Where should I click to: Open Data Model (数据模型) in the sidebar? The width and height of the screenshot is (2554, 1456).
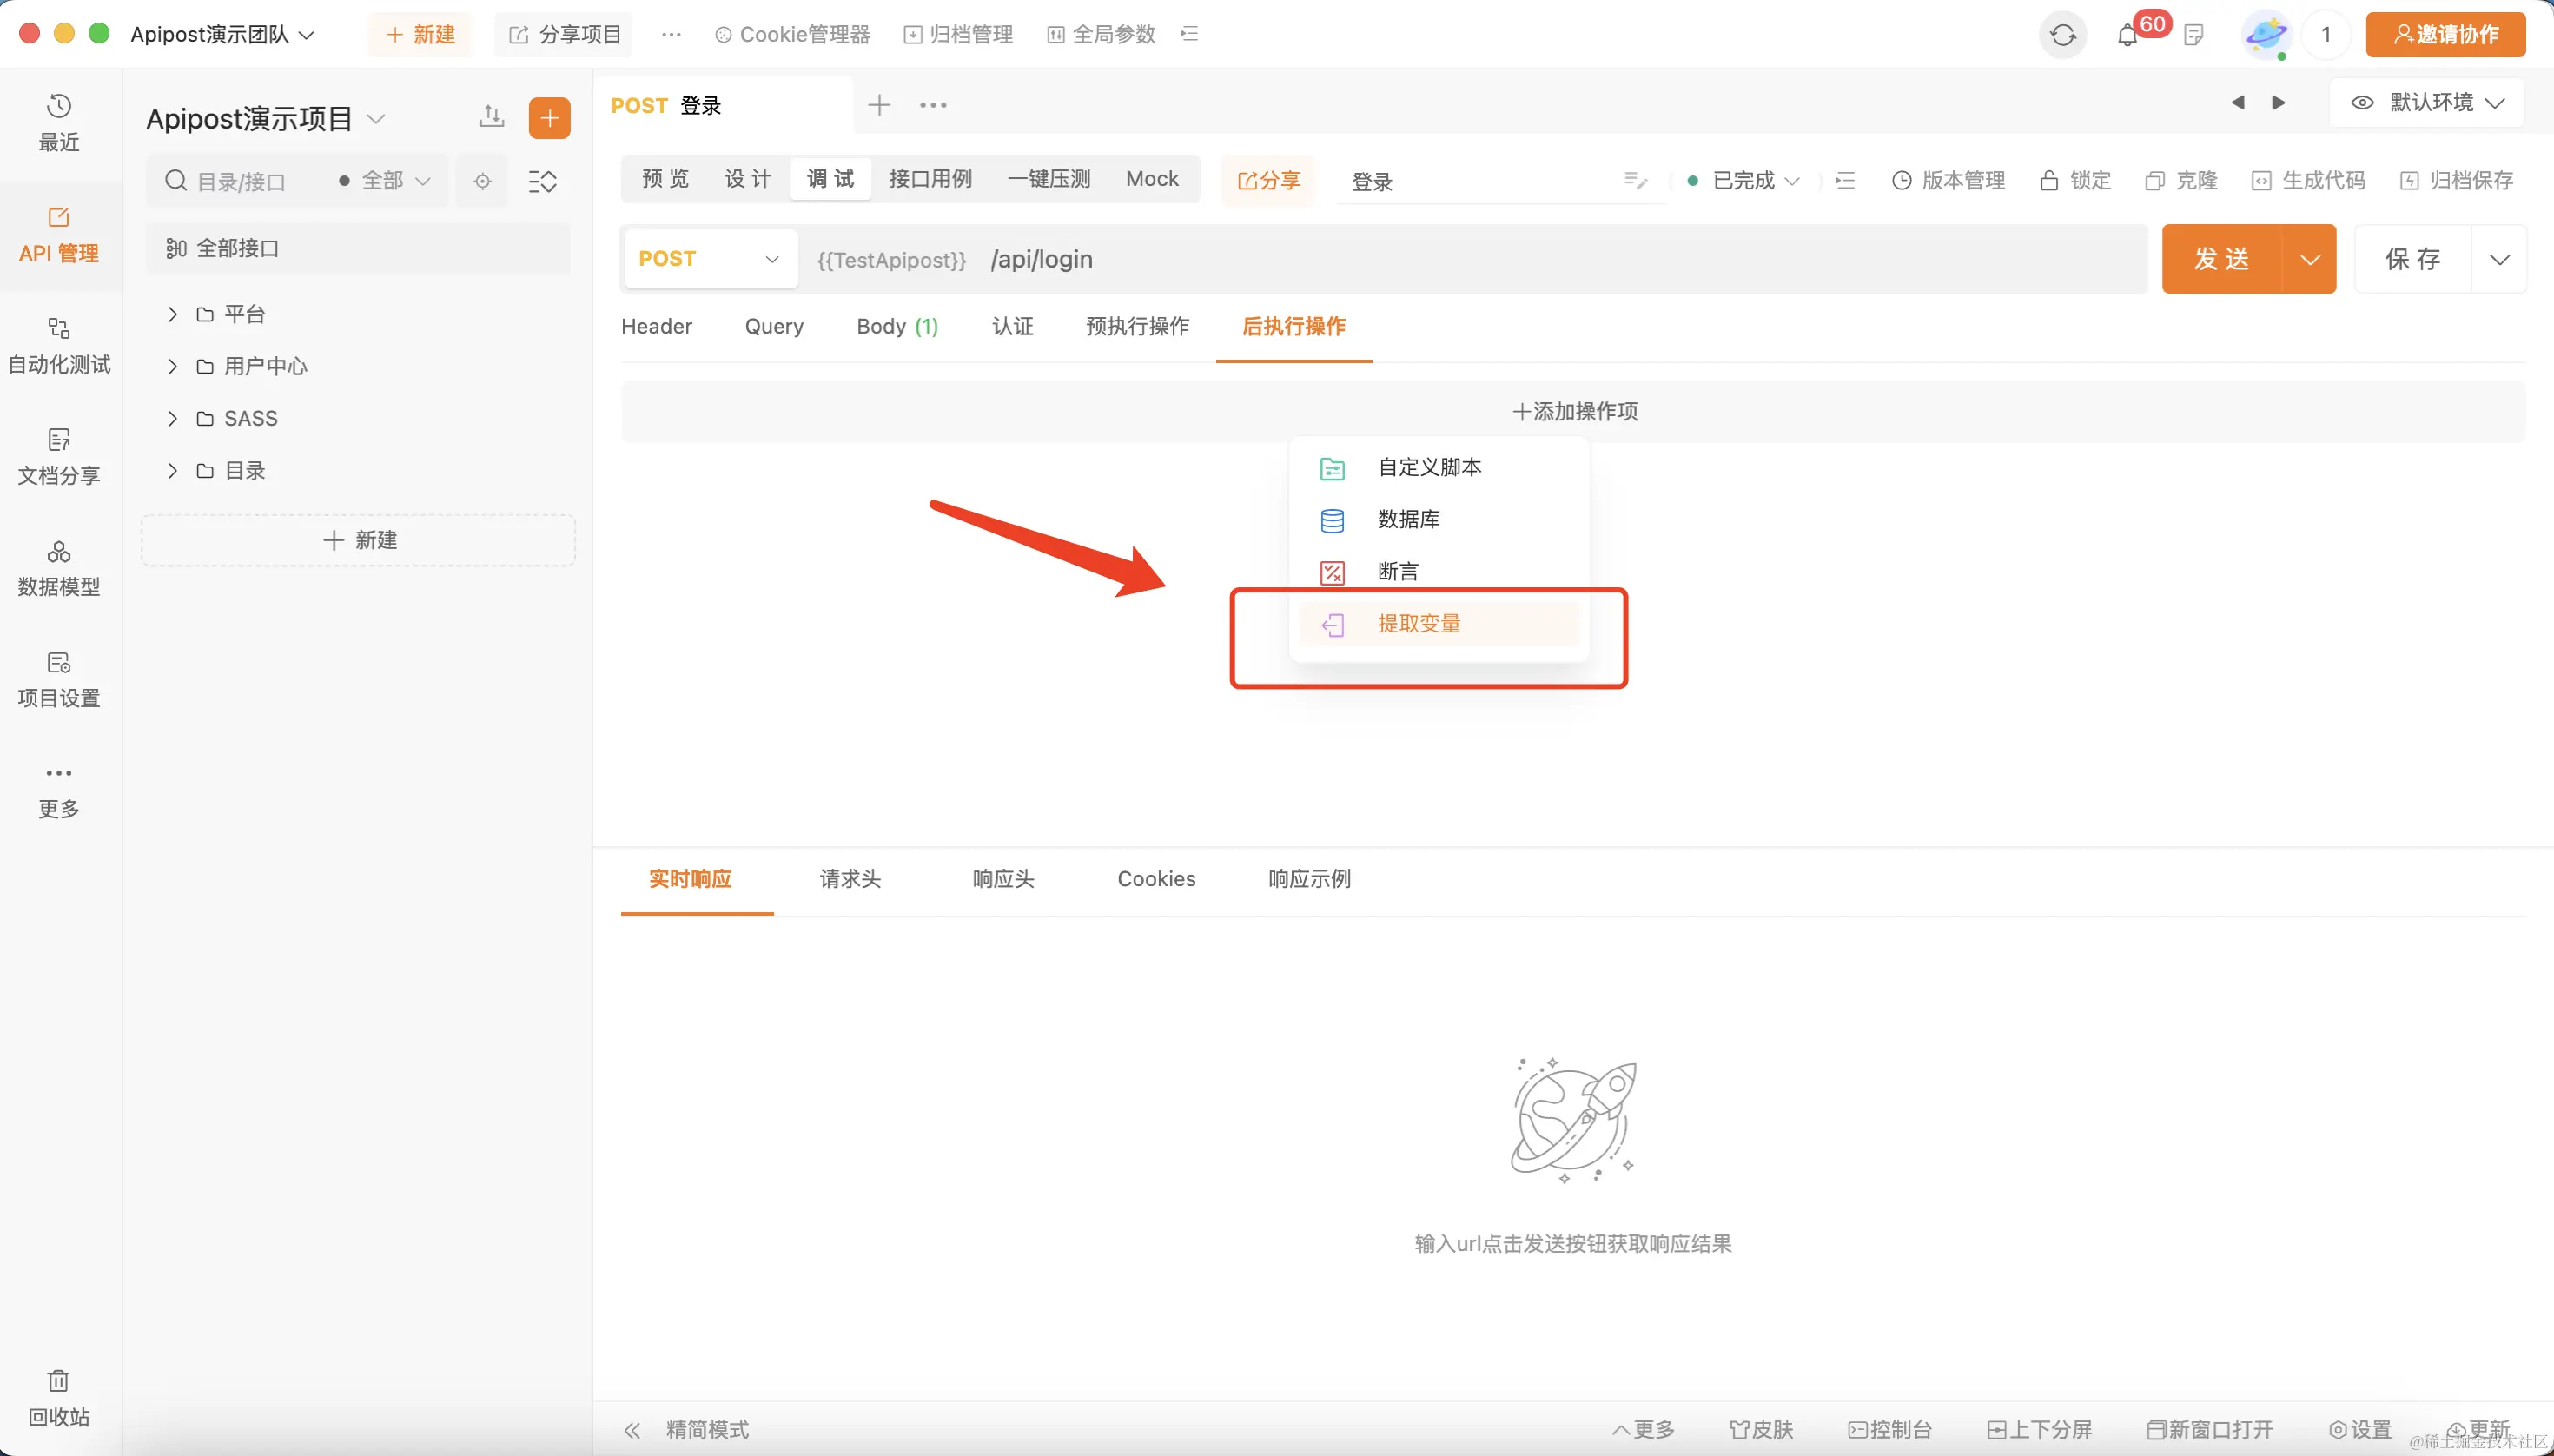(59, 567)
